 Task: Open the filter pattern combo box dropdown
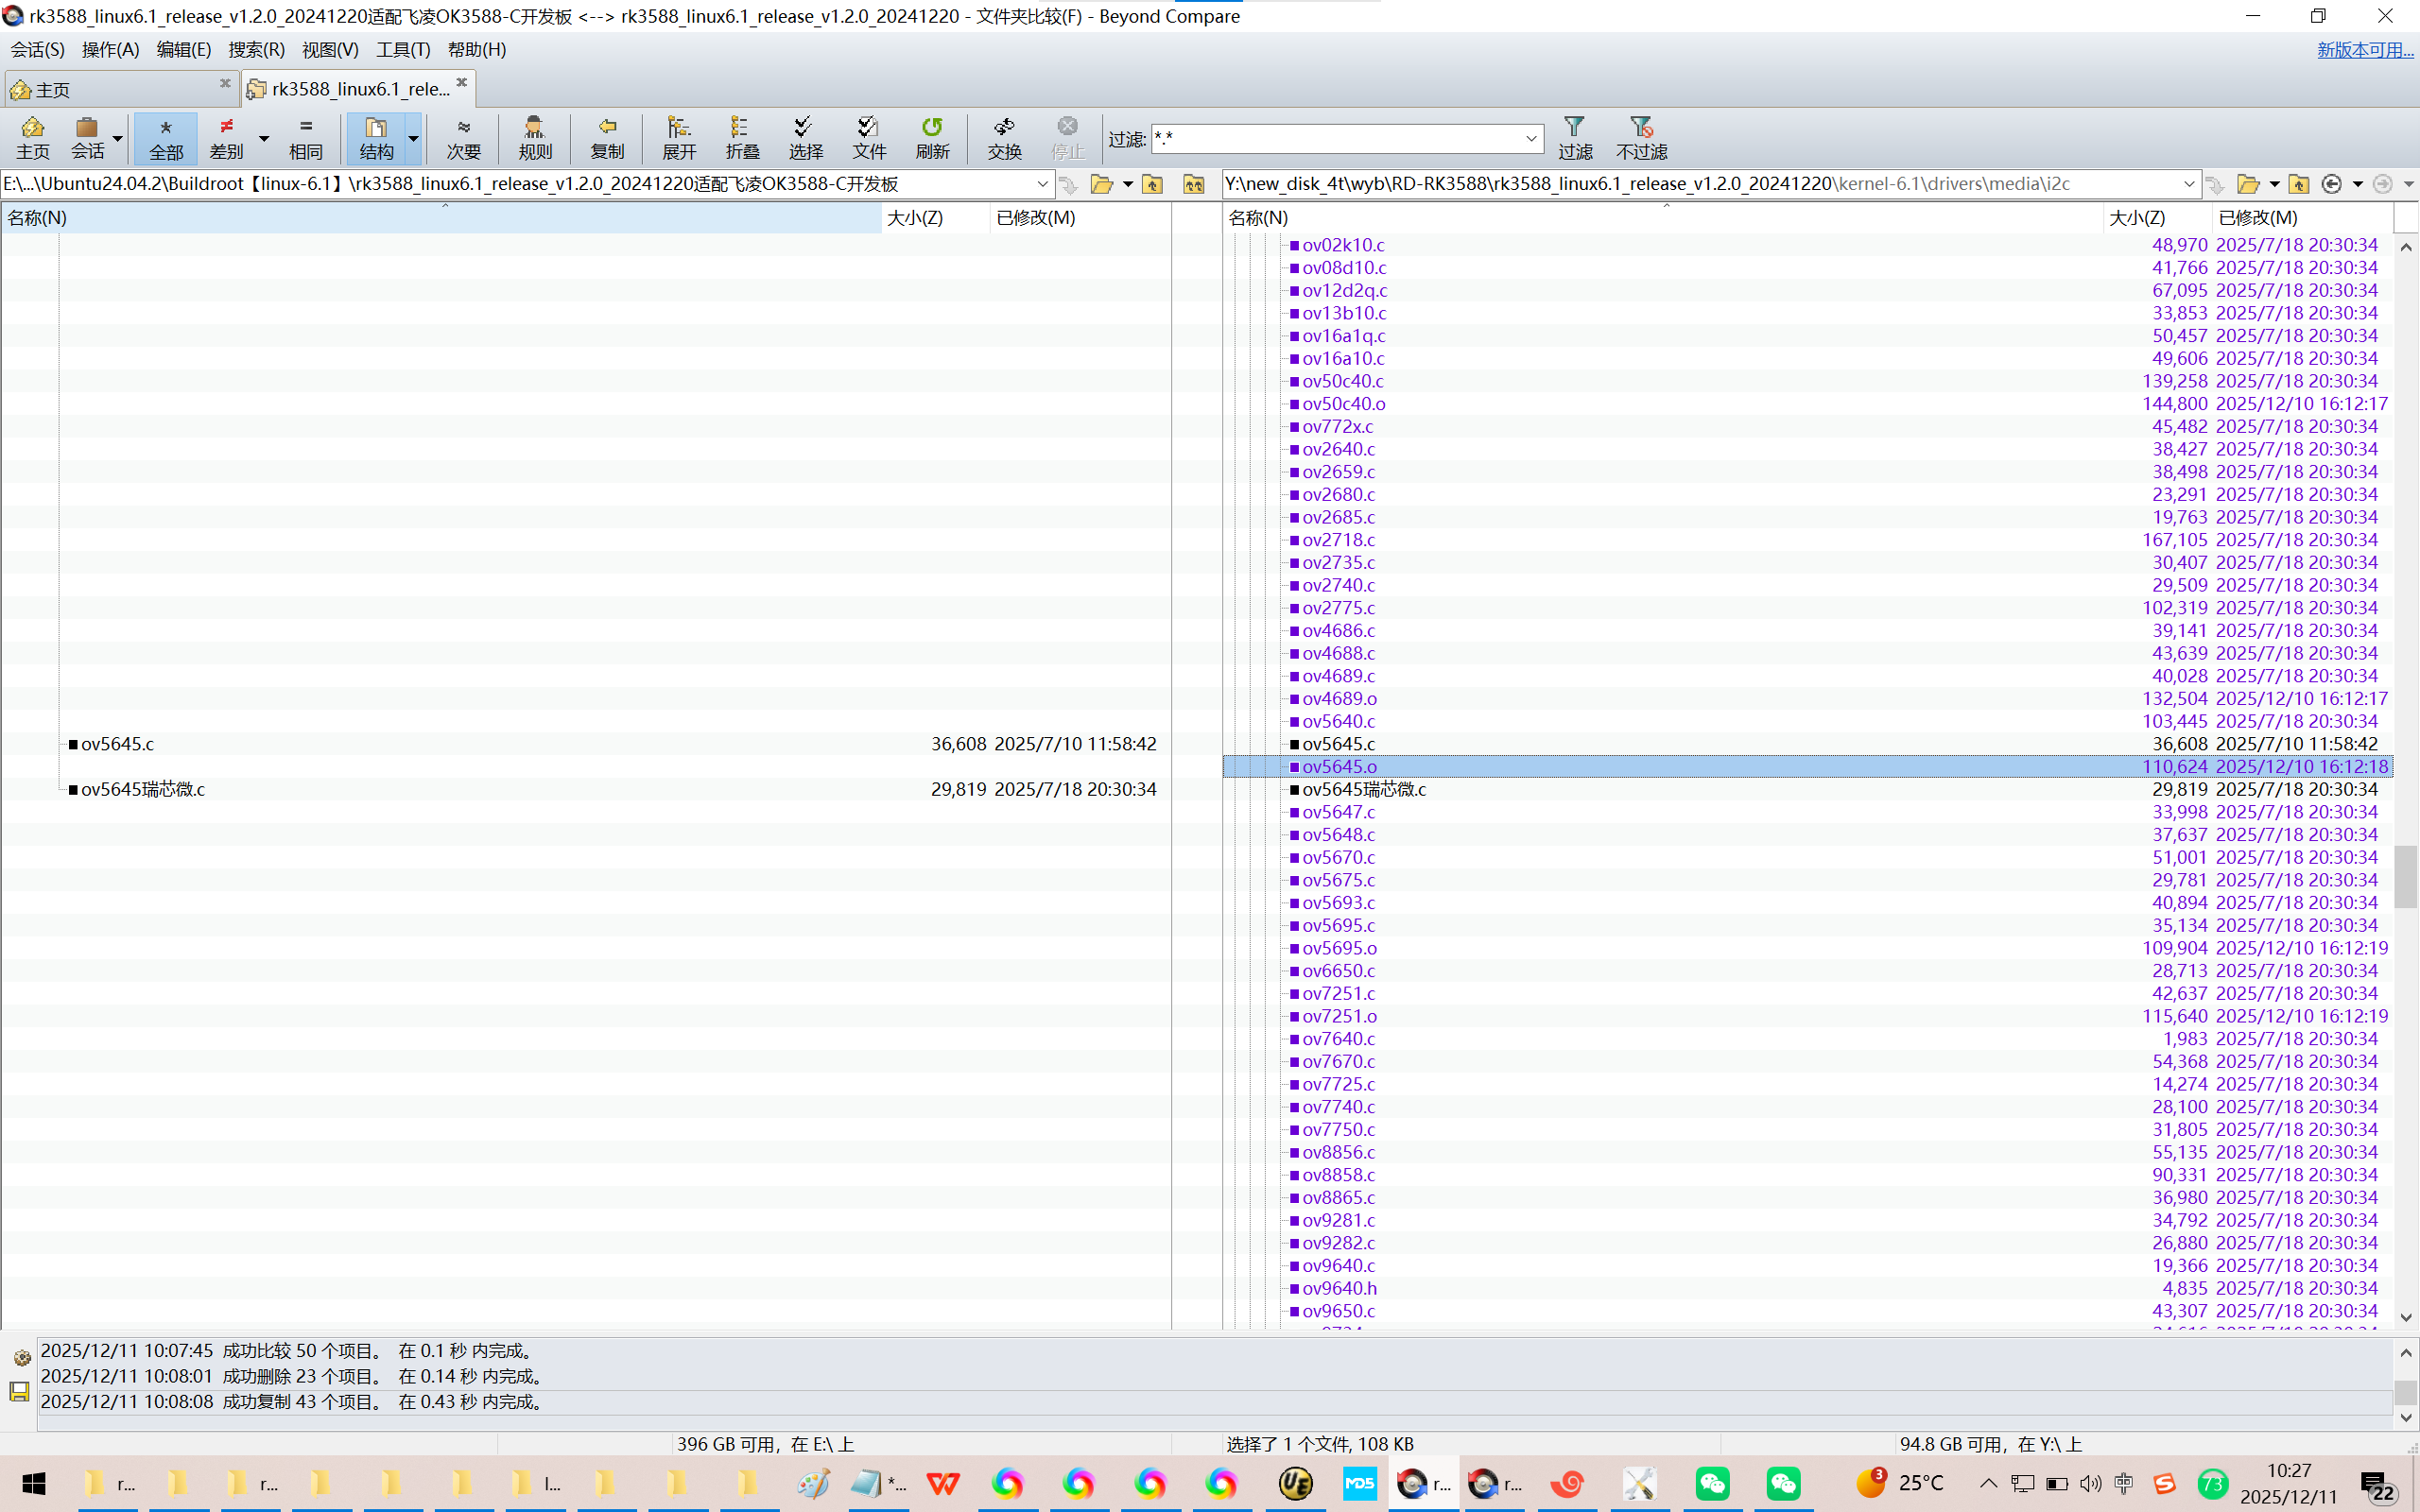click(1531, 139)
